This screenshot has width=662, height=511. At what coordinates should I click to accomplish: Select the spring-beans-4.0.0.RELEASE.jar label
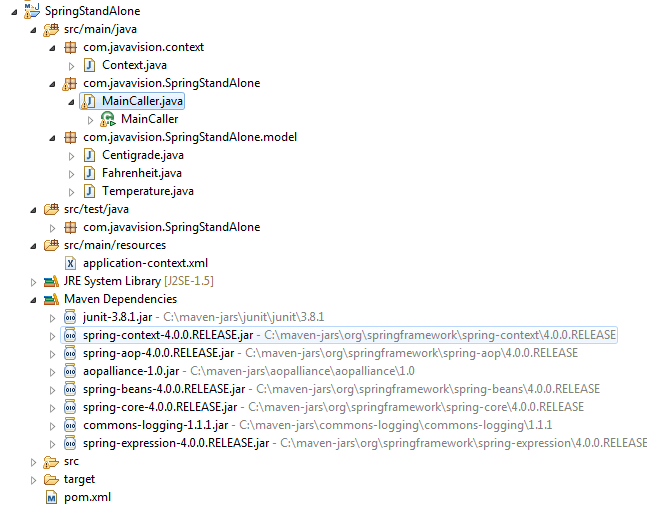(164, 389)
